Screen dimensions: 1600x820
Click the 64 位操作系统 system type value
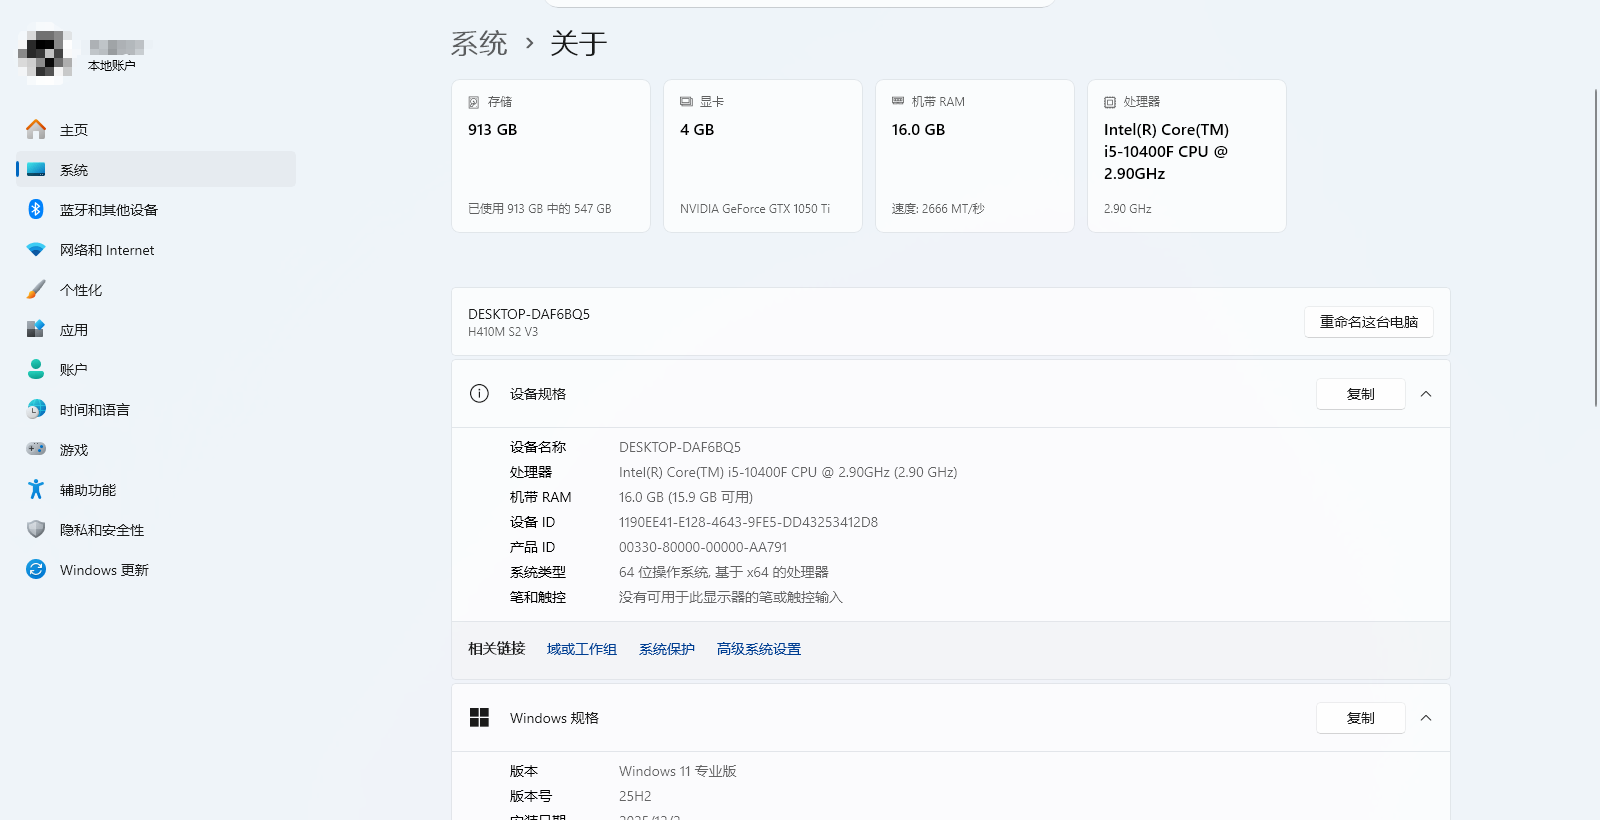pyautogui.click(x=724, y=572)
